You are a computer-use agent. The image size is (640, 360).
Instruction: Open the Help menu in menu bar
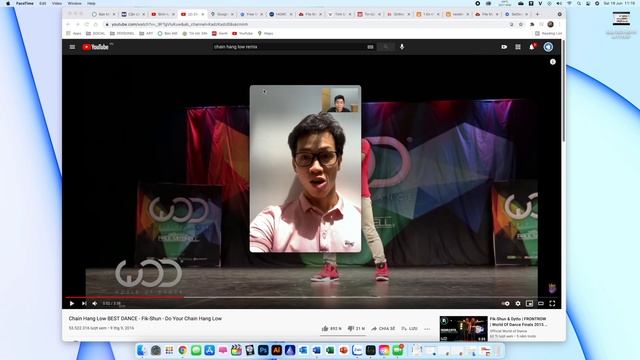(x=91, y=3)
